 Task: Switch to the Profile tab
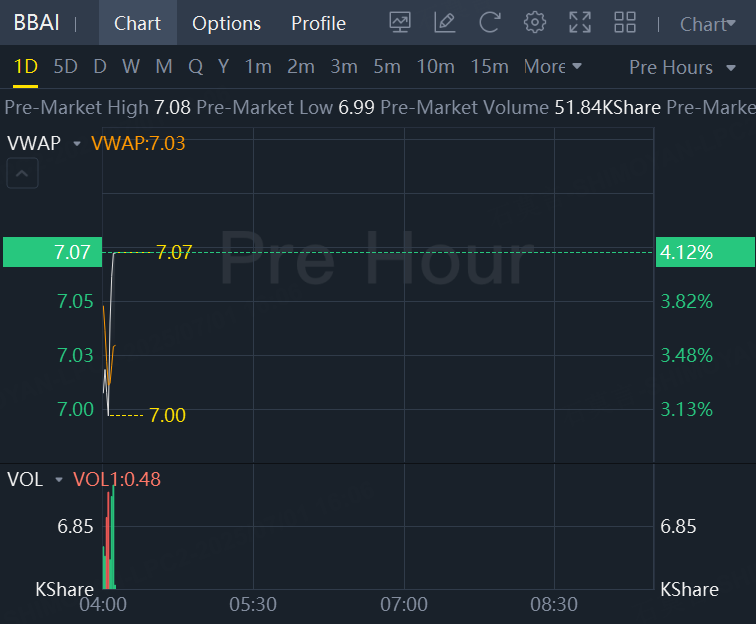coord(318,23)
